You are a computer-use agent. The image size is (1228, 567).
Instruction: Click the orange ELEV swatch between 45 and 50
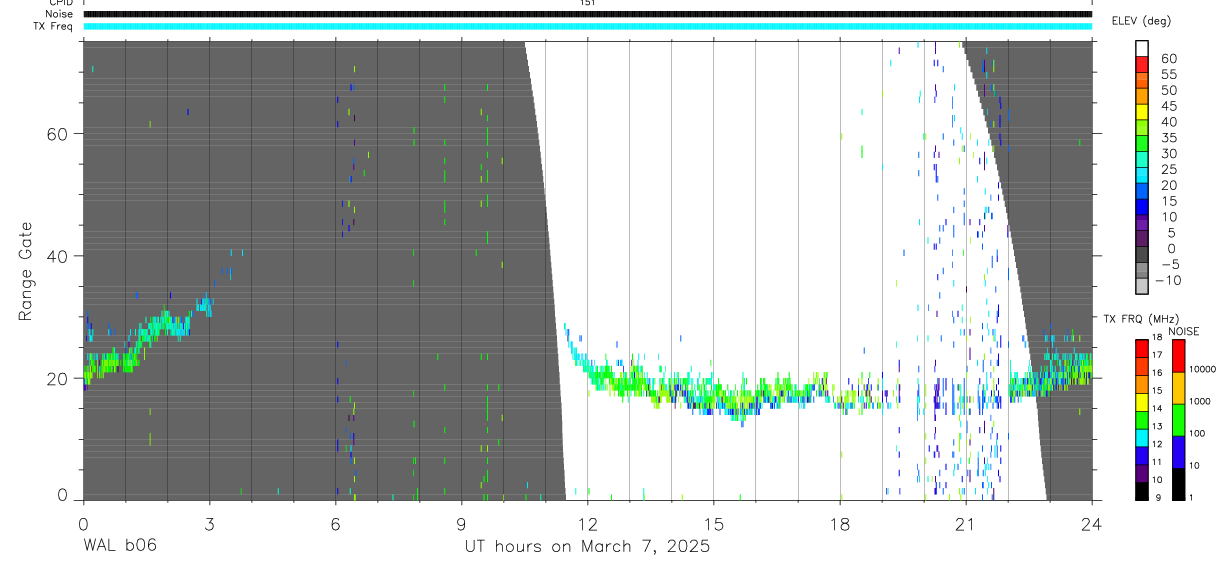1142,97
